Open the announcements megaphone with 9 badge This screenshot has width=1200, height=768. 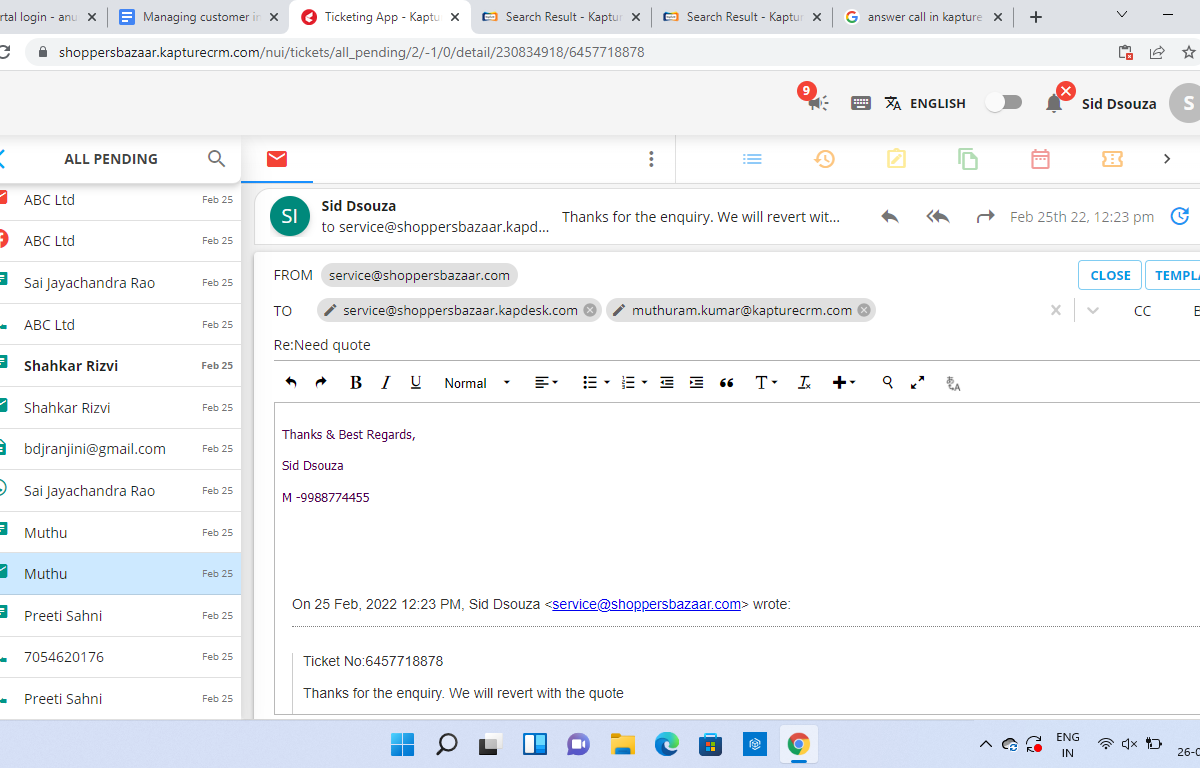(818, 102)
